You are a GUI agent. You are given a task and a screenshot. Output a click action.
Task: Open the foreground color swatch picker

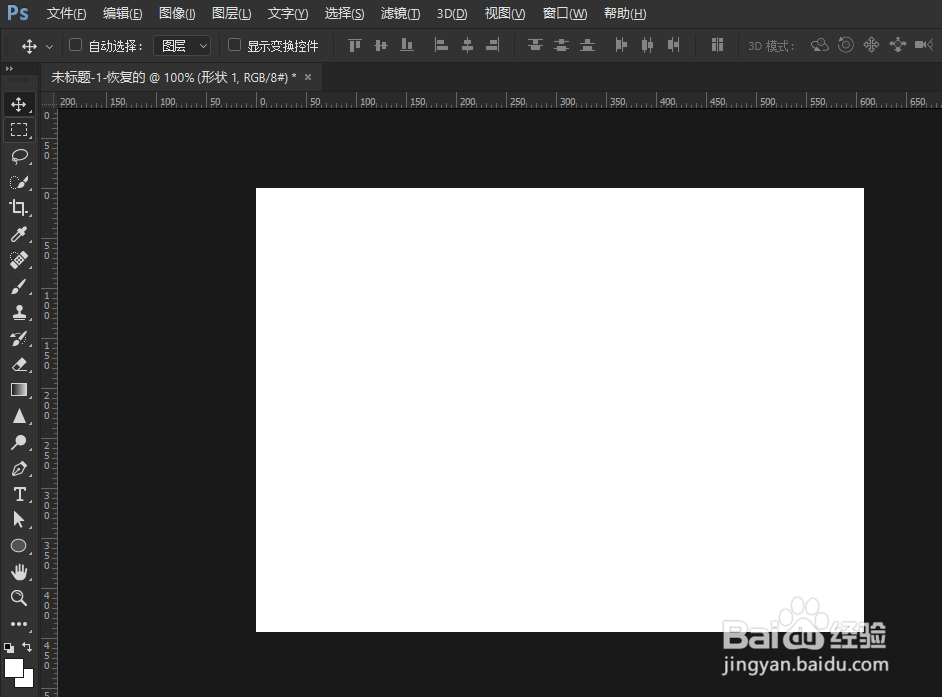point(13,667)
